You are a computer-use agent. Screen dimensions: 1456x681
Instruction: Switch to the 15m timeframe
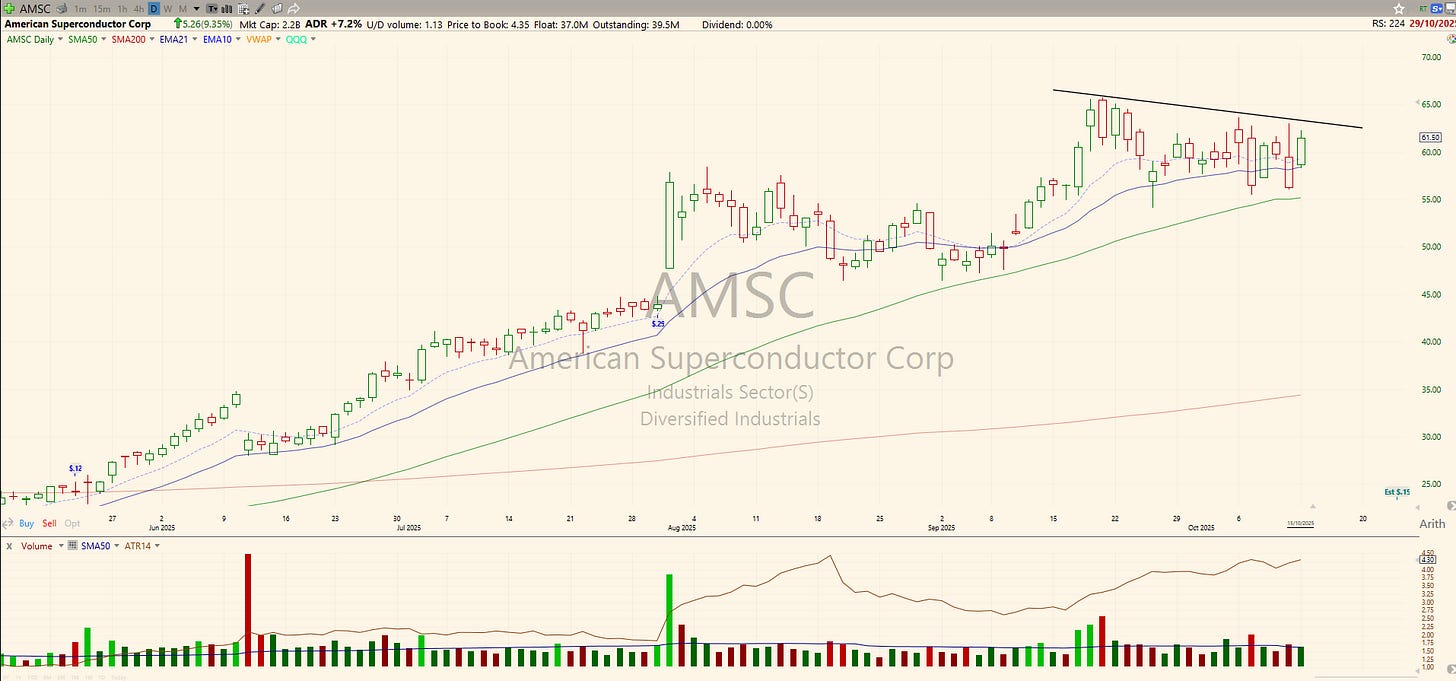point(102,9)
